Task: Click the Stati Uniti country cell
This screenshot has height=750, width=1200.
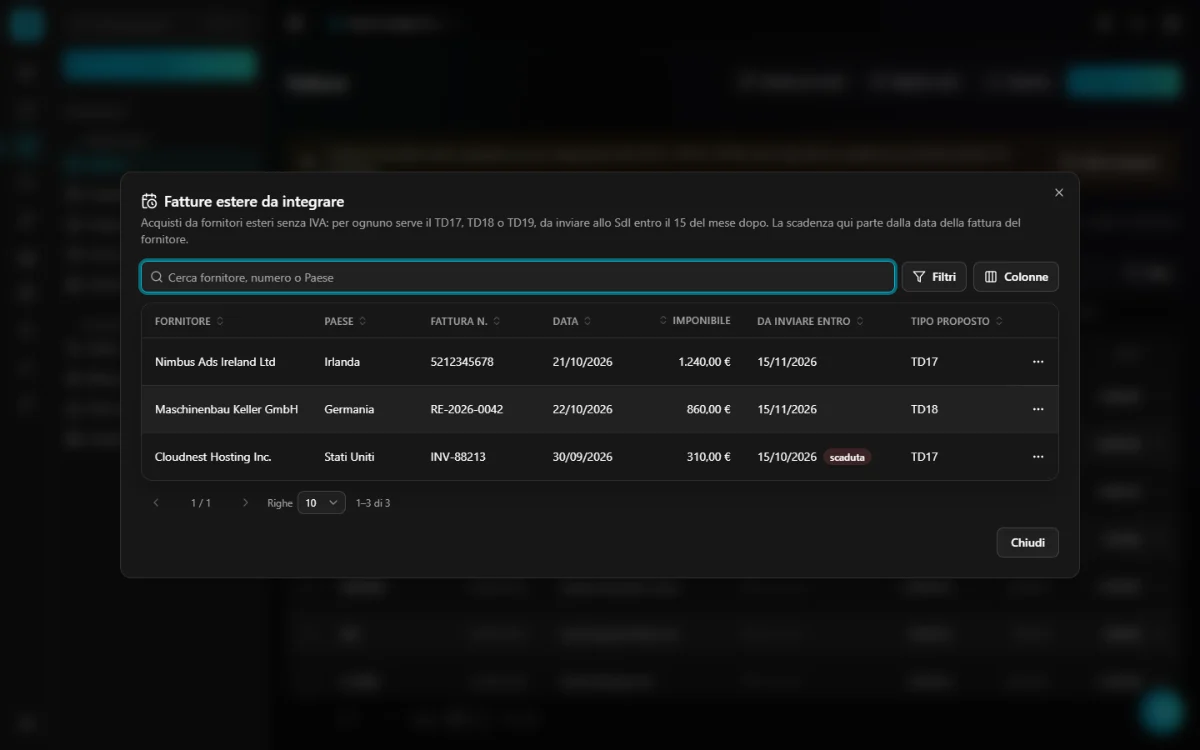Action: click(x=349, y=457)
